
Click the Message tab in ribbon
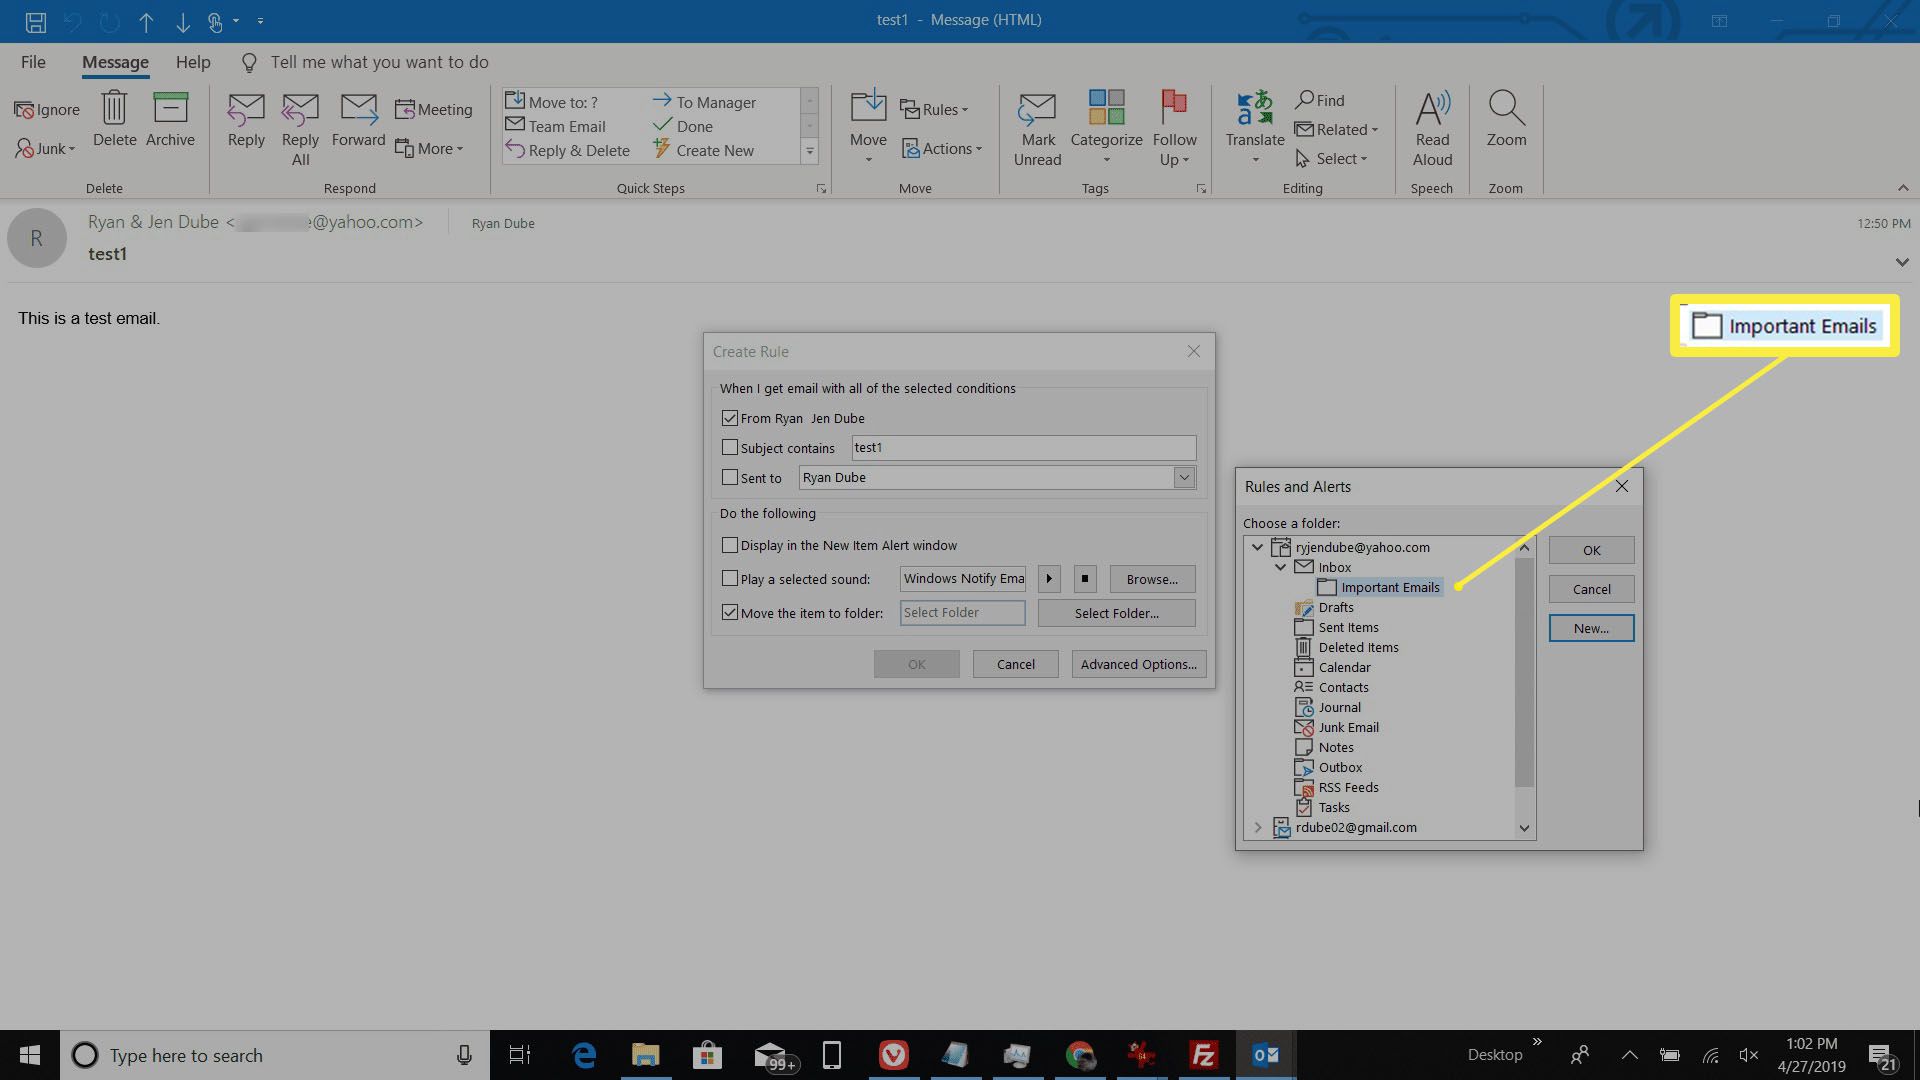coord(115,61)
